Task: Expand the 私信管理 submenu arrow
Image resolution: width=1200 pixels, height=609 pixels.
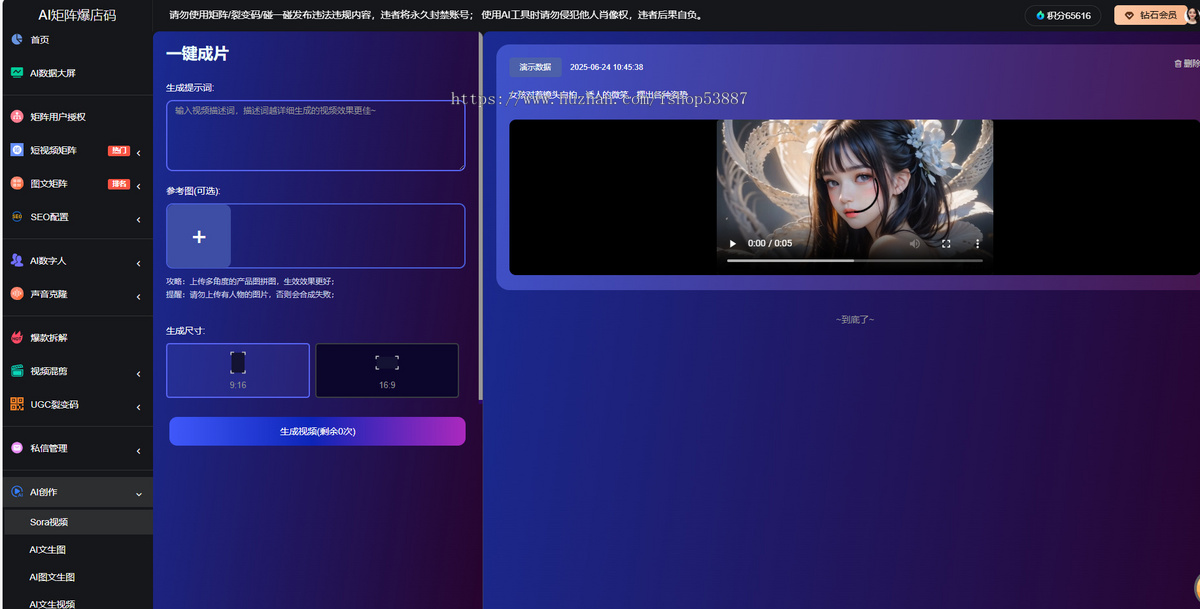Action: point(138,451)
